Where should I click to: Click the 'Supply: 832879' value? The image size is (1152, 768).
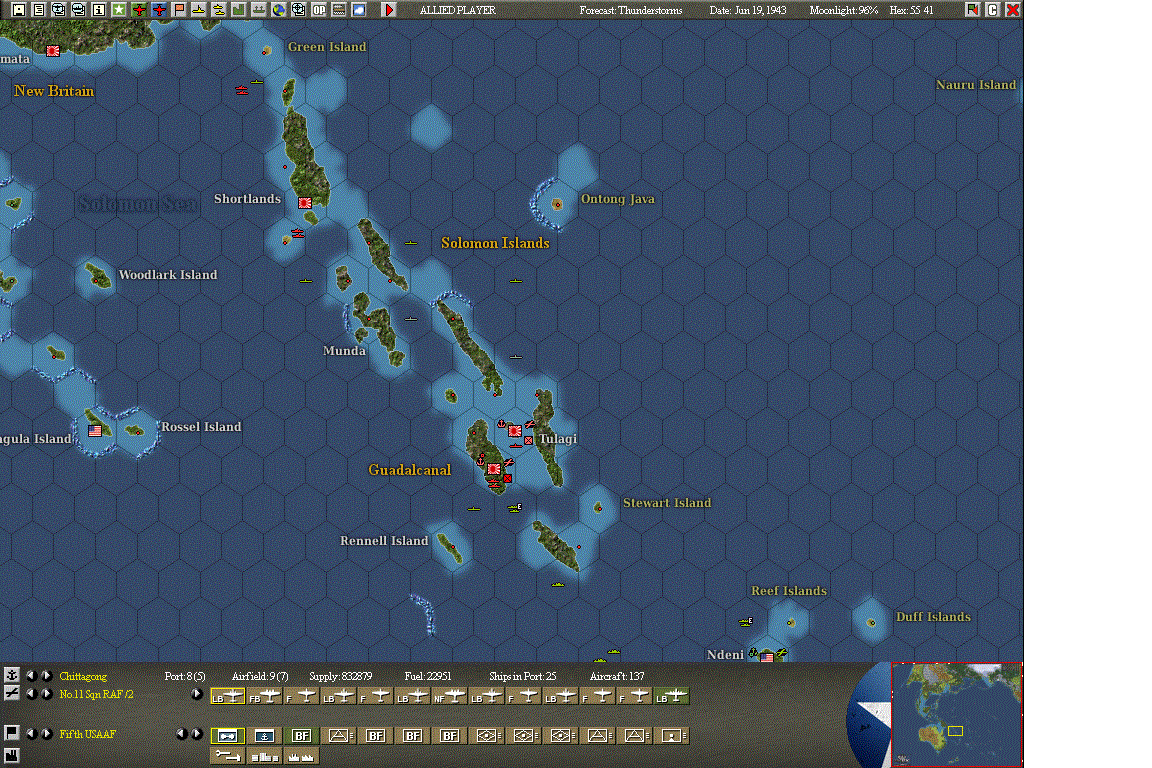pos(340,676)
